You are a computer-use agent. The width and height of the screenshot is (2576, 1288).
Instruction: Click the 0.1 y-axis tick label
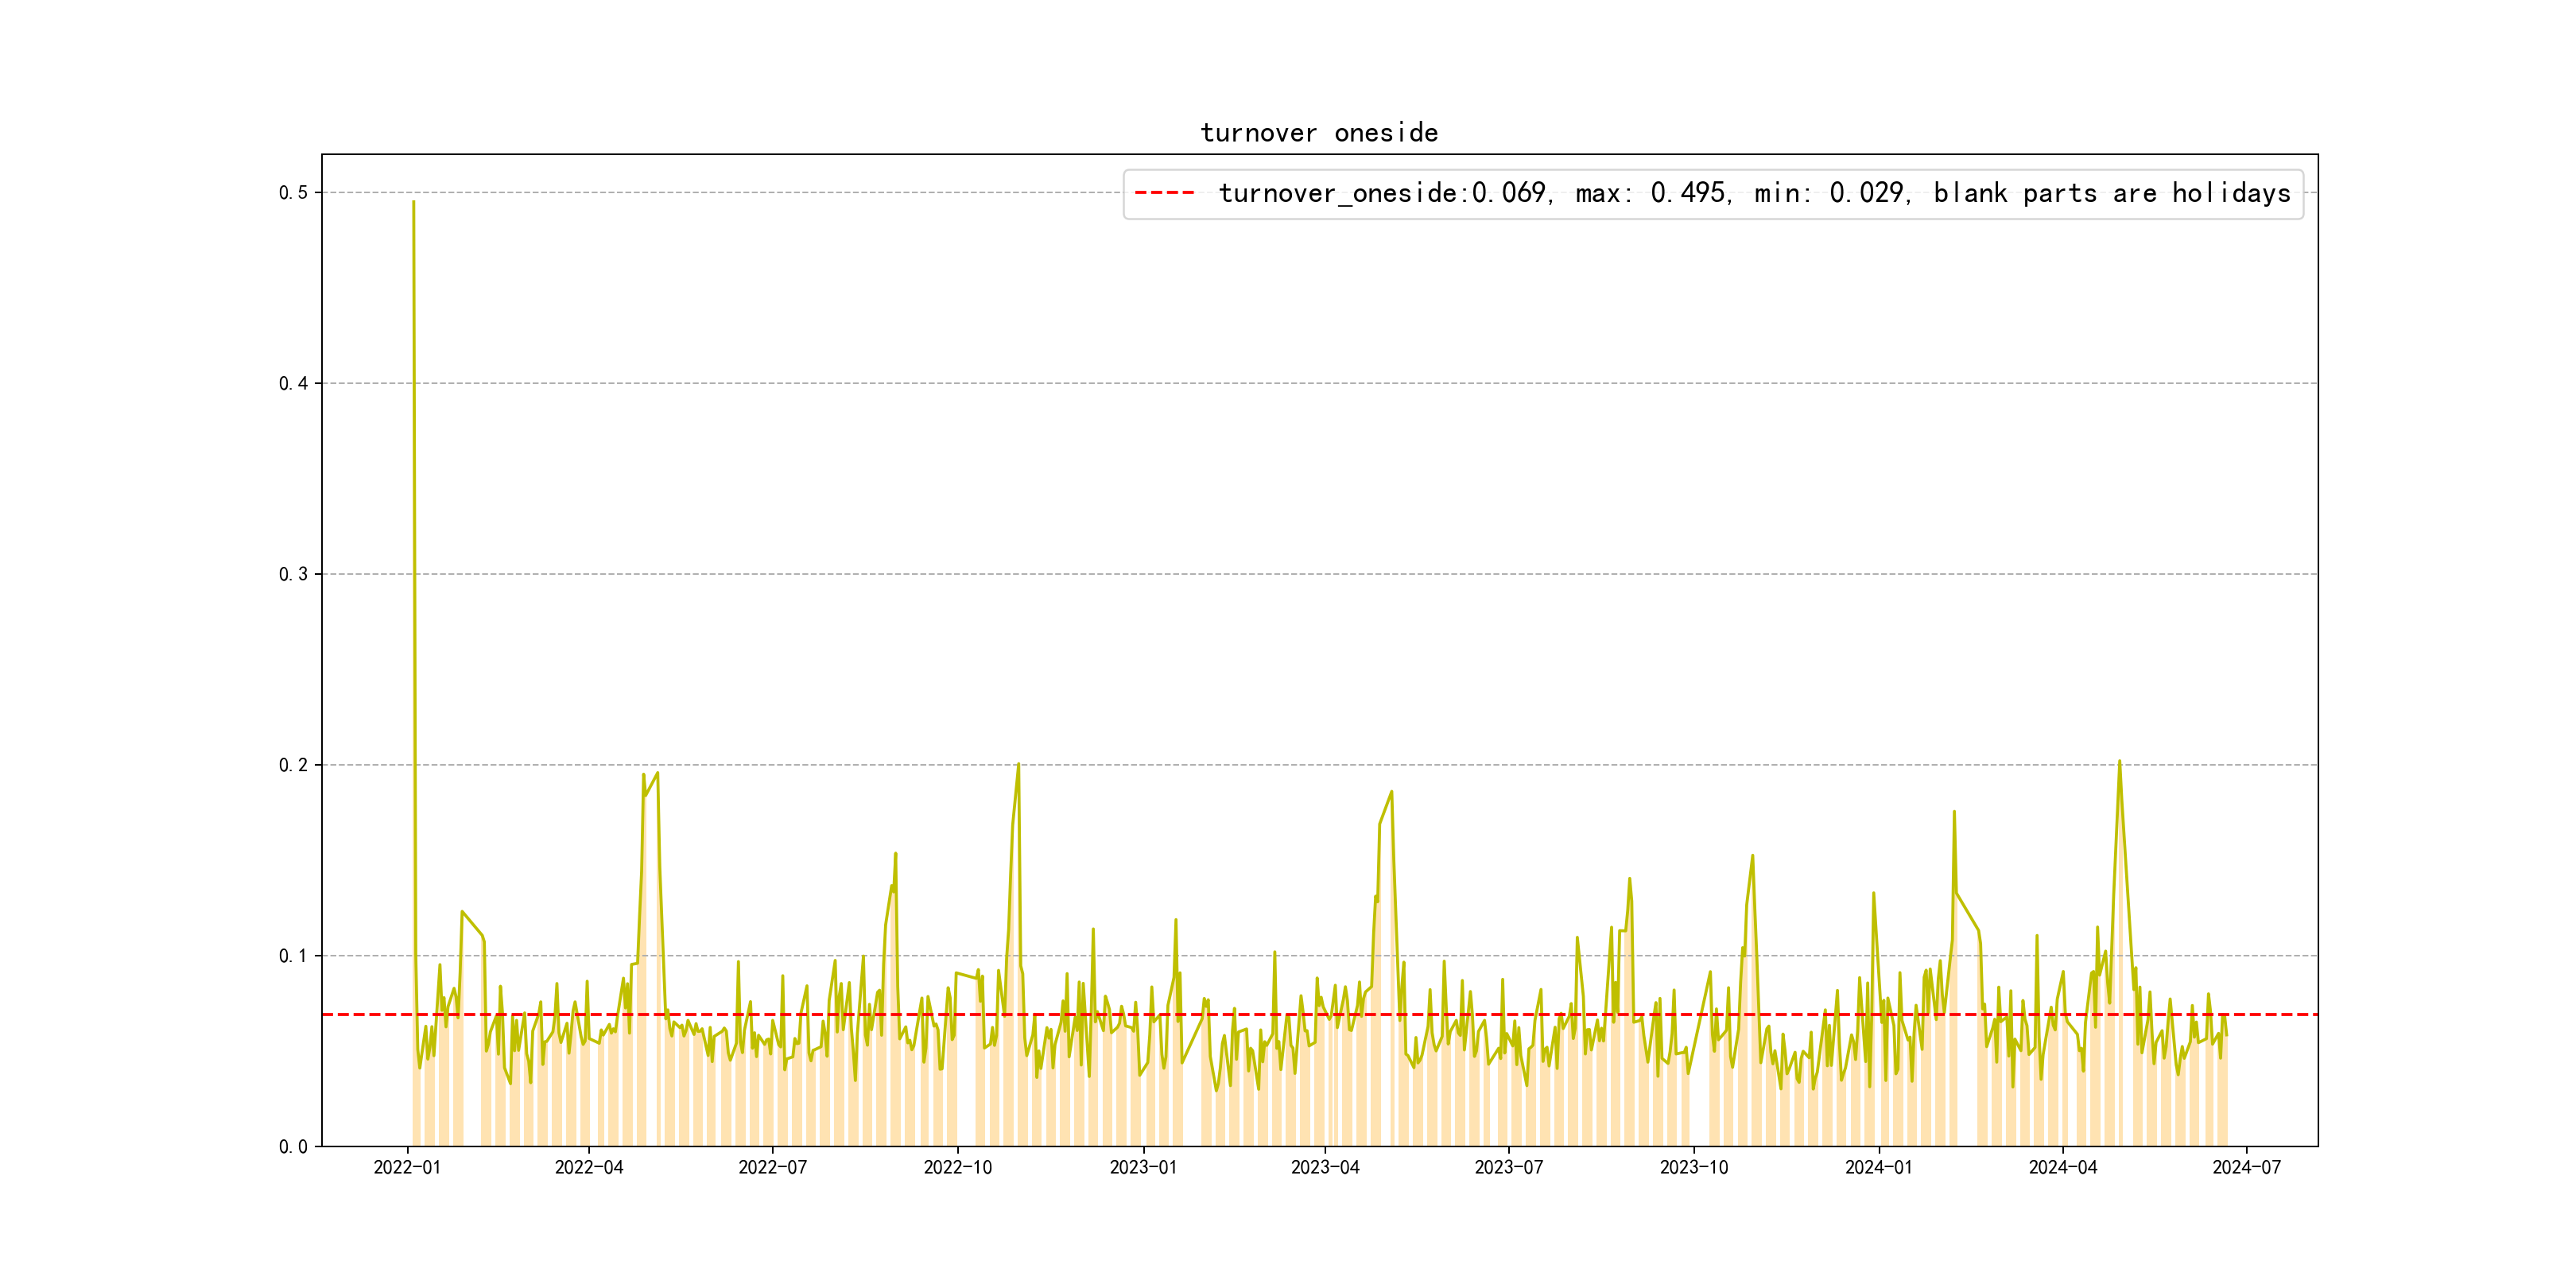(x=293, y=957)
